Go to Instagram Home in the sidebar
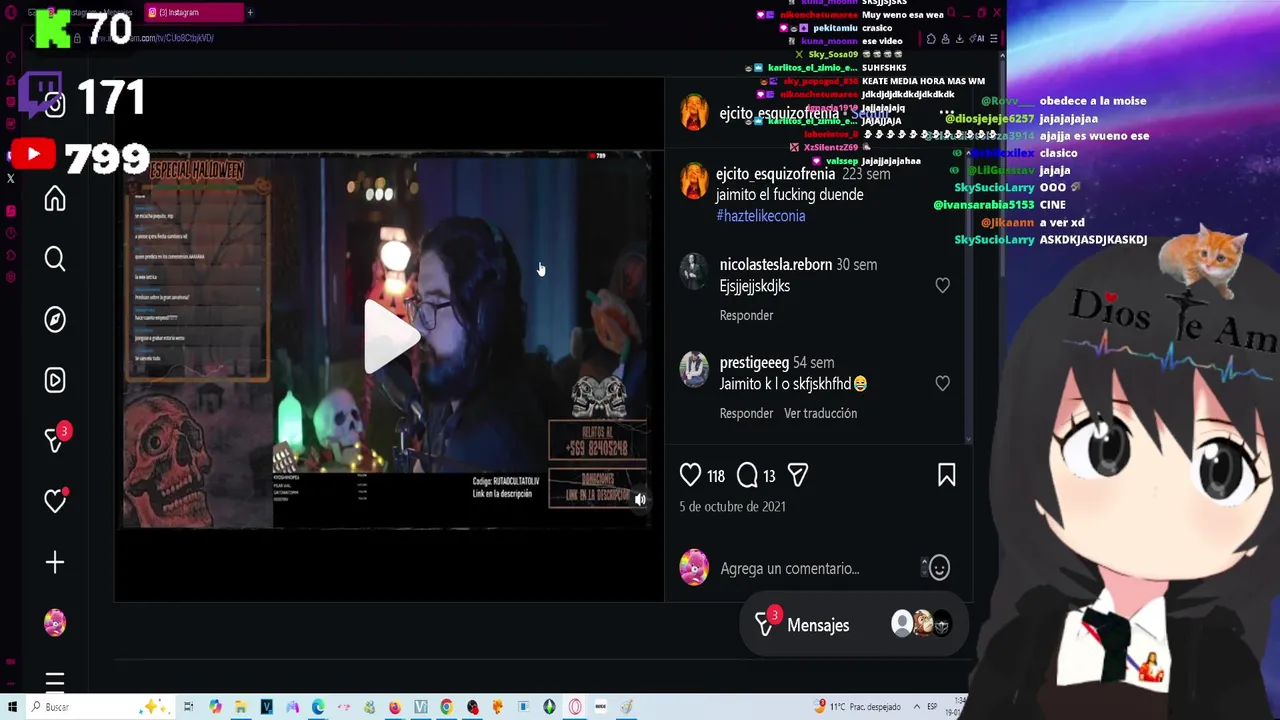Viewport: 1280px width, 720px height. point(55,199)
